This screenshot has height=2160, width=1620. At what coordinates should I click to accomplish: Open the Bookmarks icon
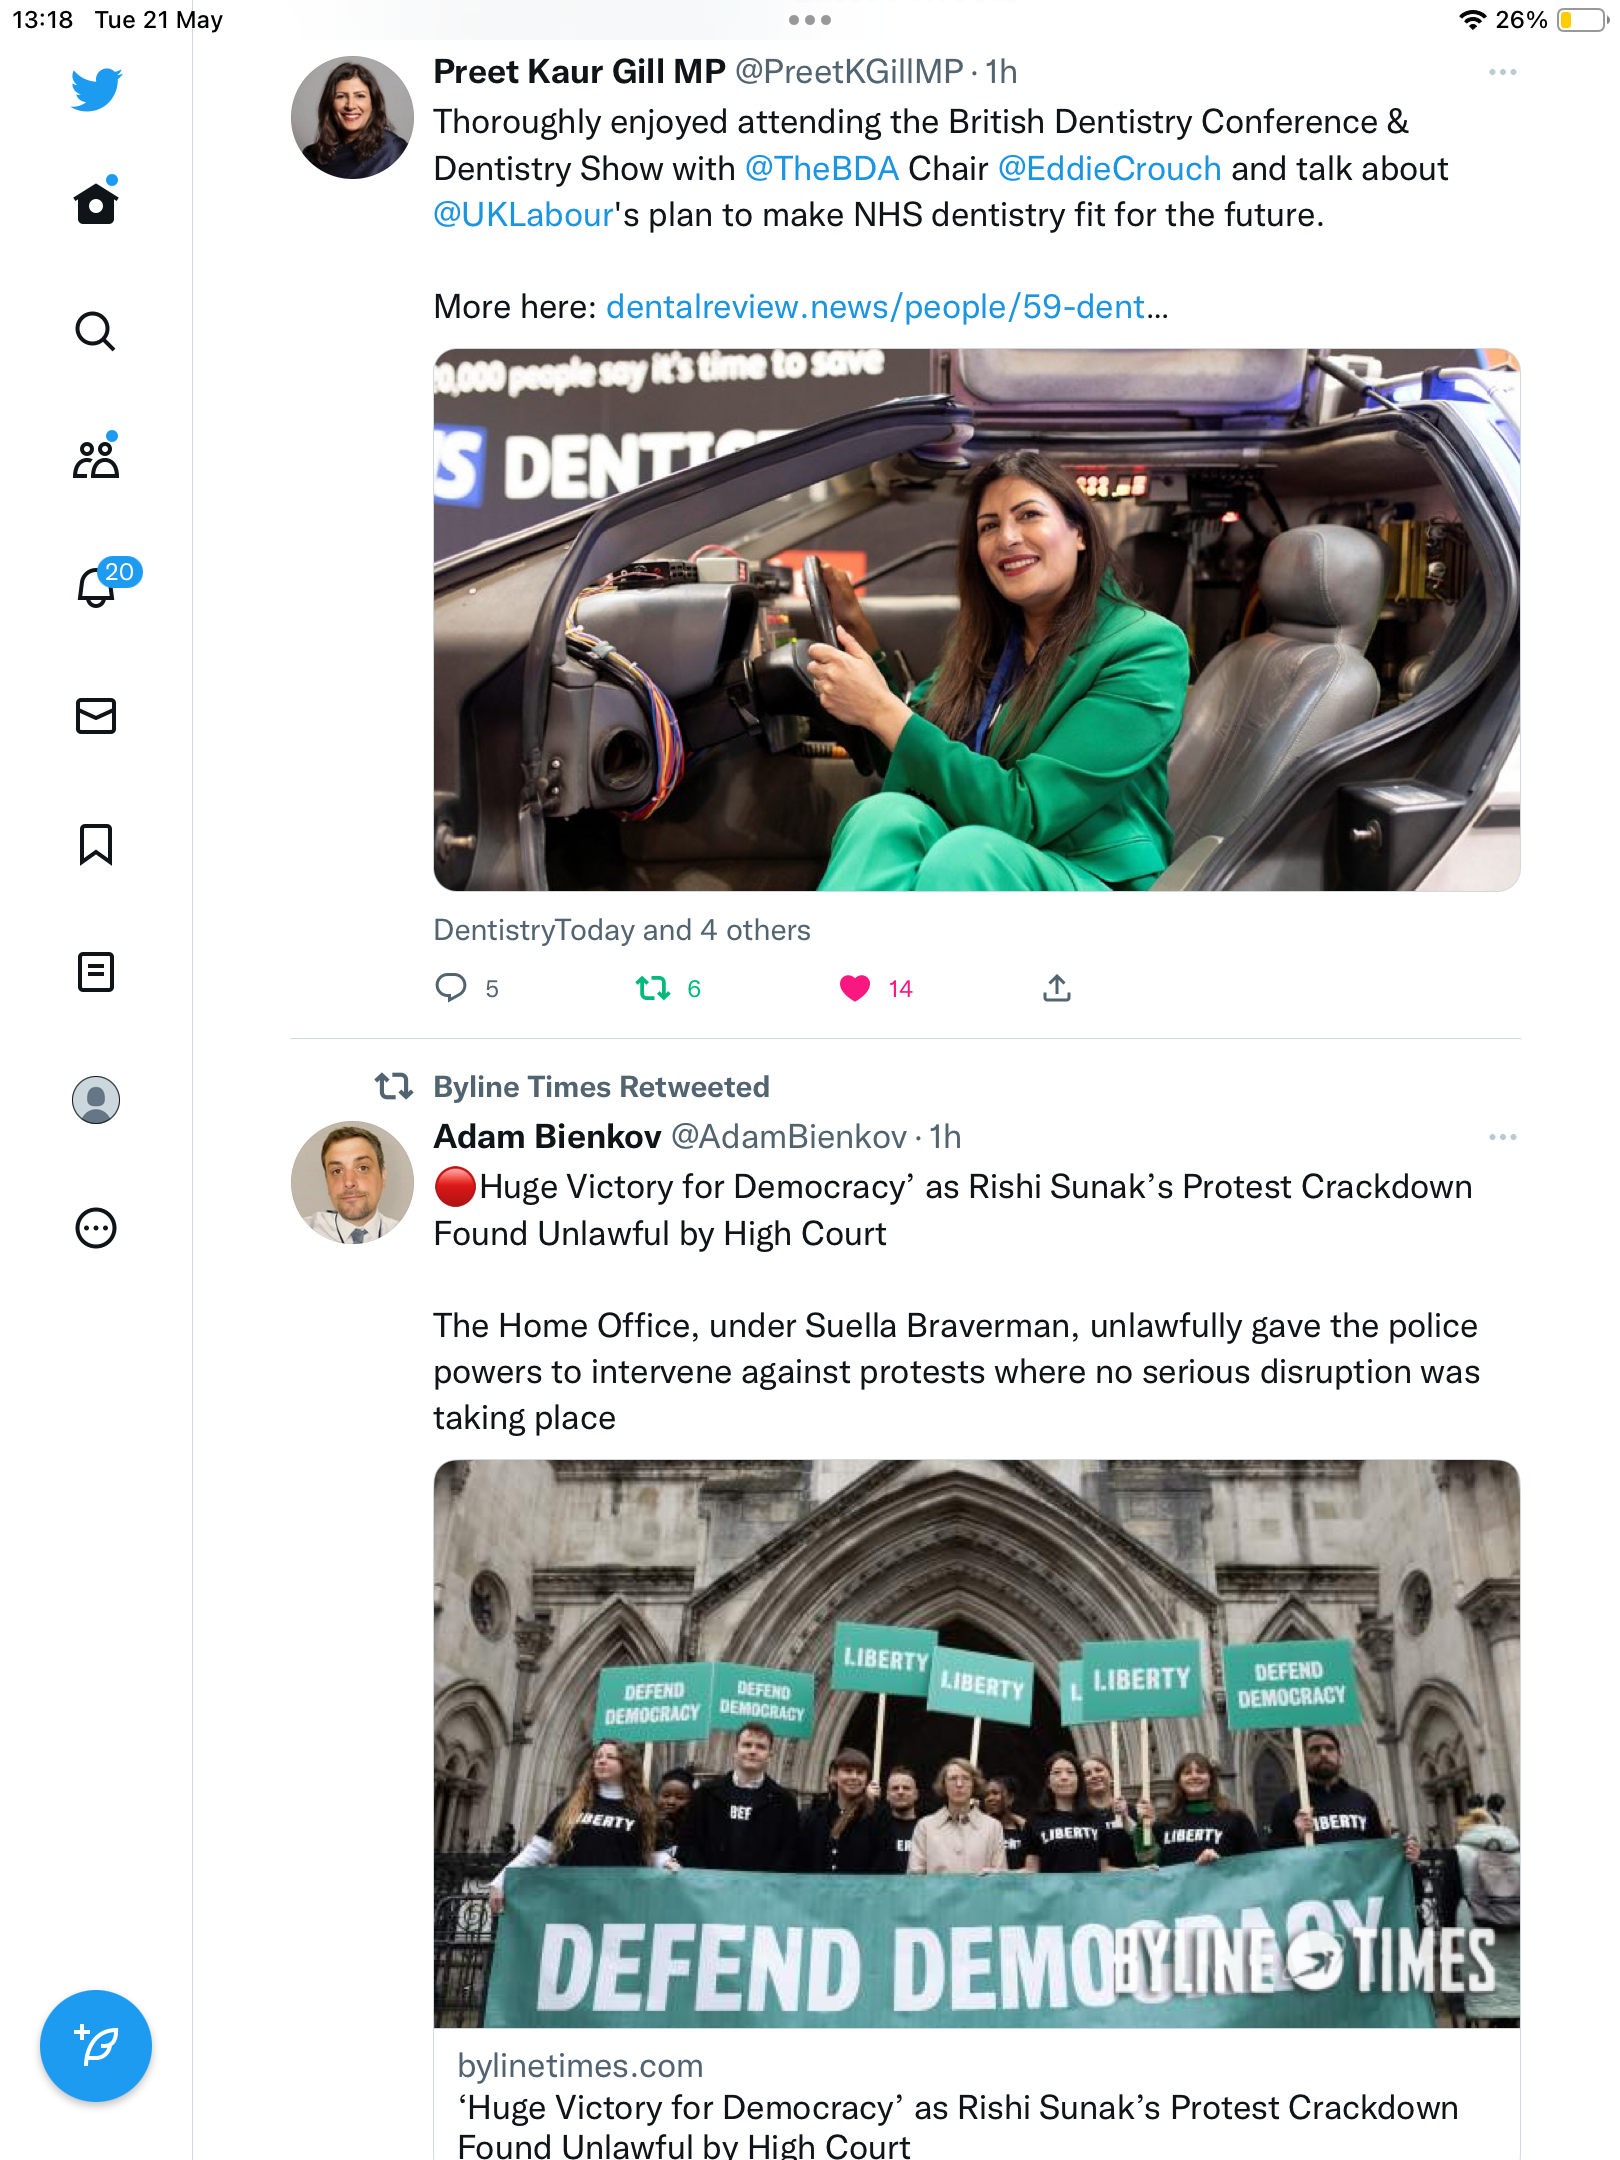(96, 844)
